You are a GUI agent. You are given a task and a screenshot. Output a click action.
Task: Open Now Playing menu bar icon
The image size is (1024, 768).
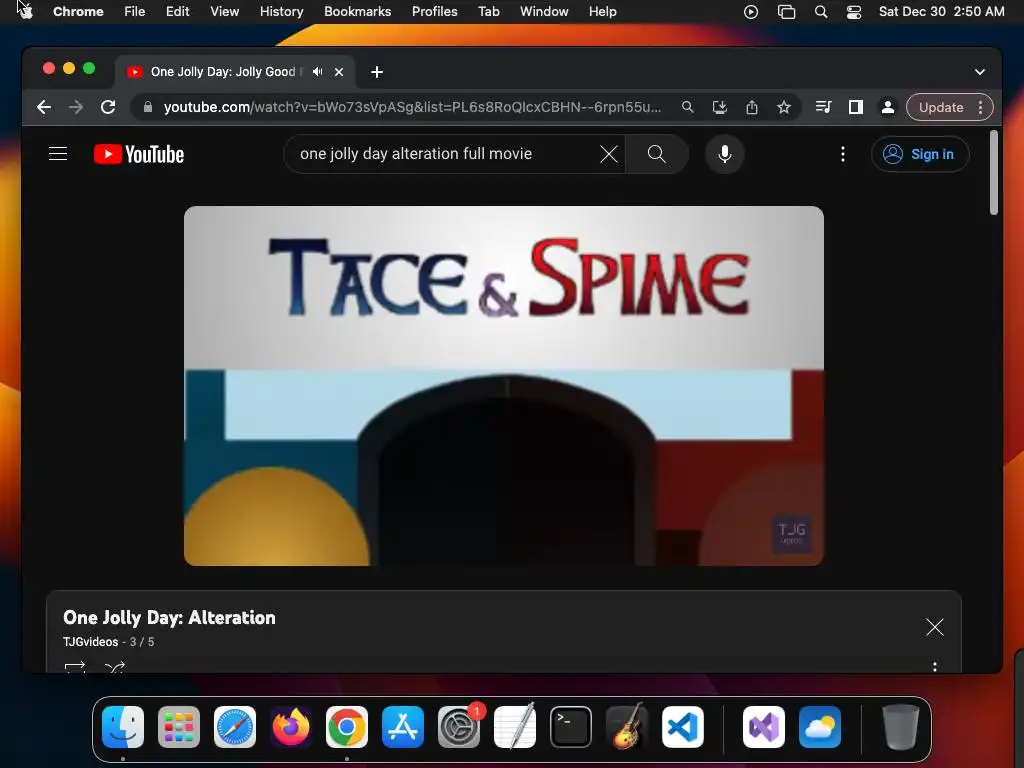pos(751,11)
